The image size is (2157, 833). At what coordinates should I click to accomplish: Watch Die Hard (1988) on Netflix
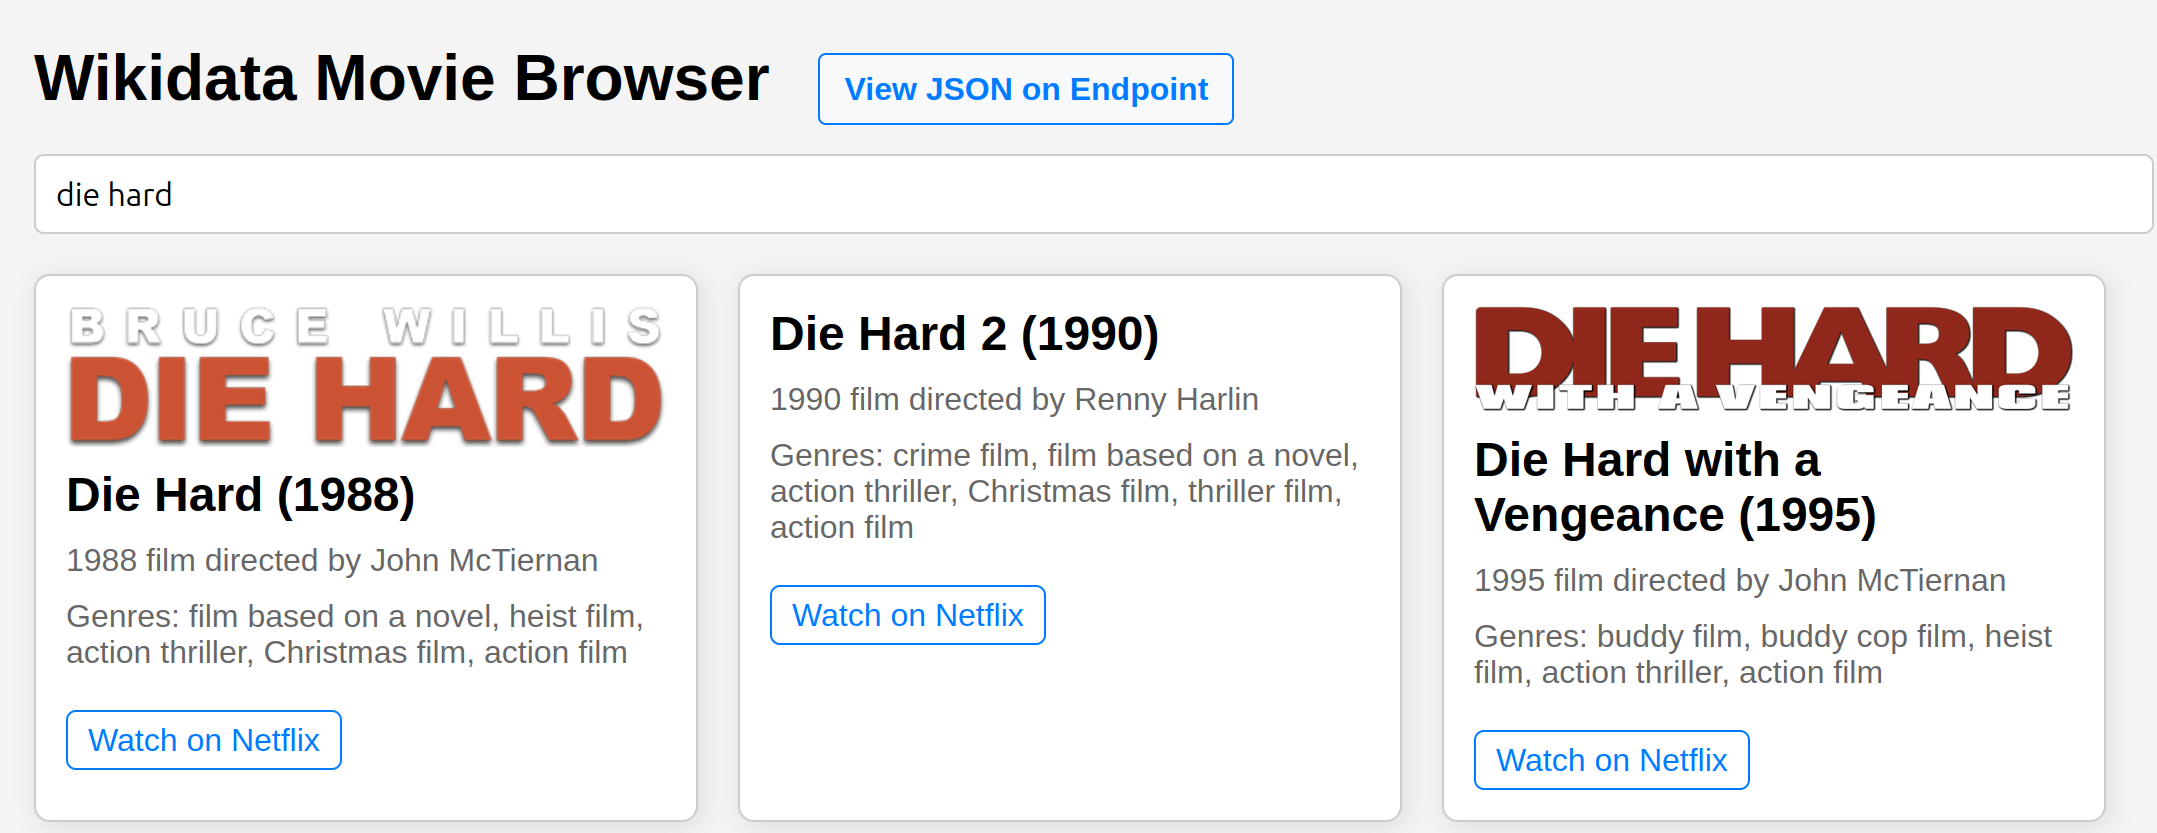pyautogui.click(x=204, y=740)
